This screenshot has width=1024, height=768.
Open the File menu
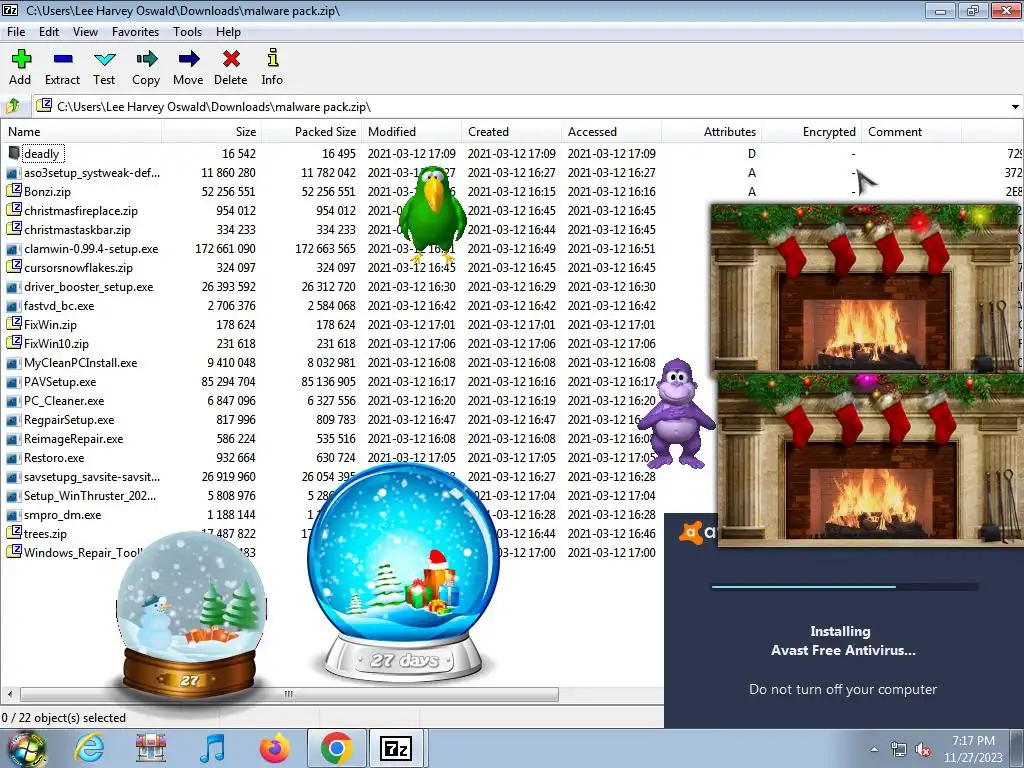pyautogui.click(x=16, y=31)
